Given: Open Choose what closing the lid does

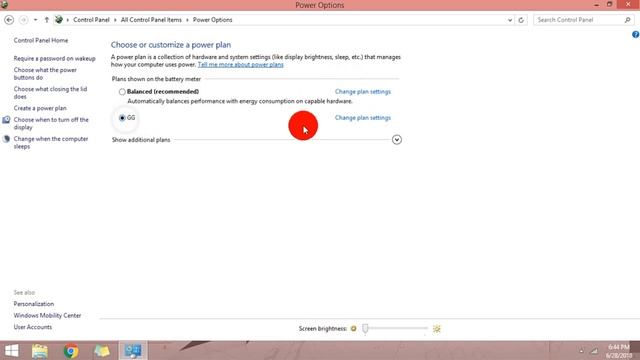Looking at the screenshot, I should [x=50, y=93].
